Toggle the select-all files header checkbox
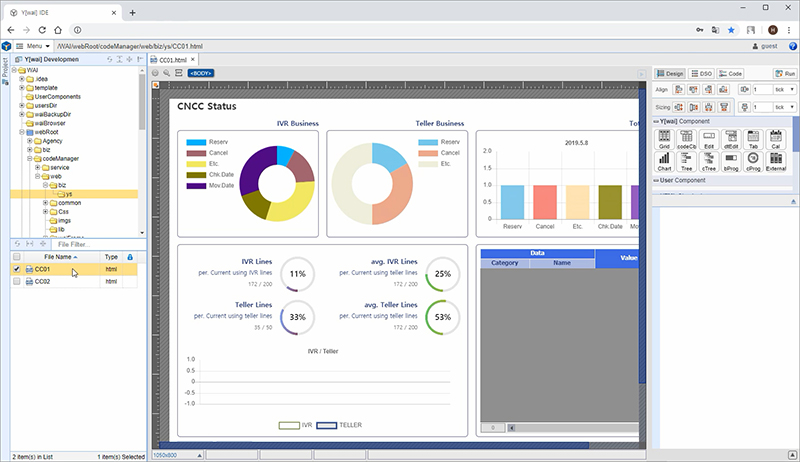The width and height of the screenshot is (800, 462). point(16,257)
